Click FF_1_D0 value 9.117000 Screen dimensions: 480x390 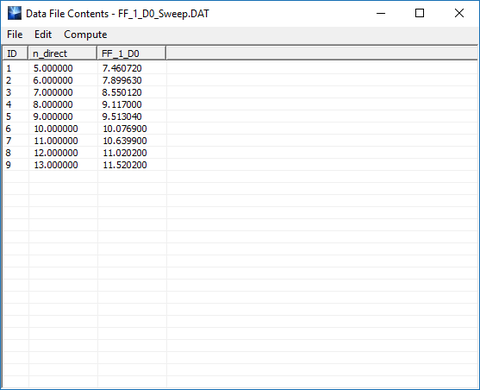pyautogui.click(x=122, y=104)
